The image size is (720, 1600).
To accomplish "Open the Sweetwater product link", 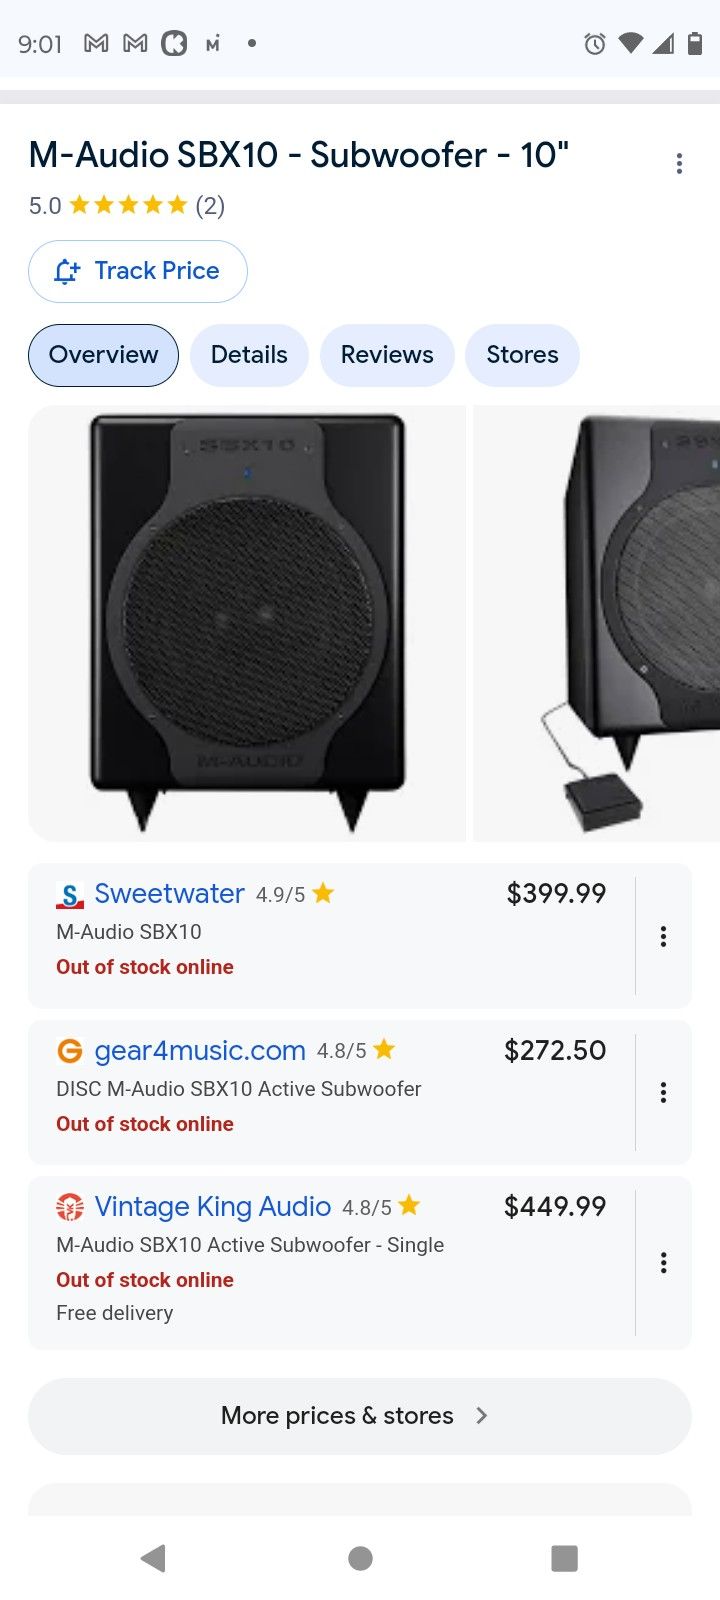I will pyautogui.click(x=170, y=894).
